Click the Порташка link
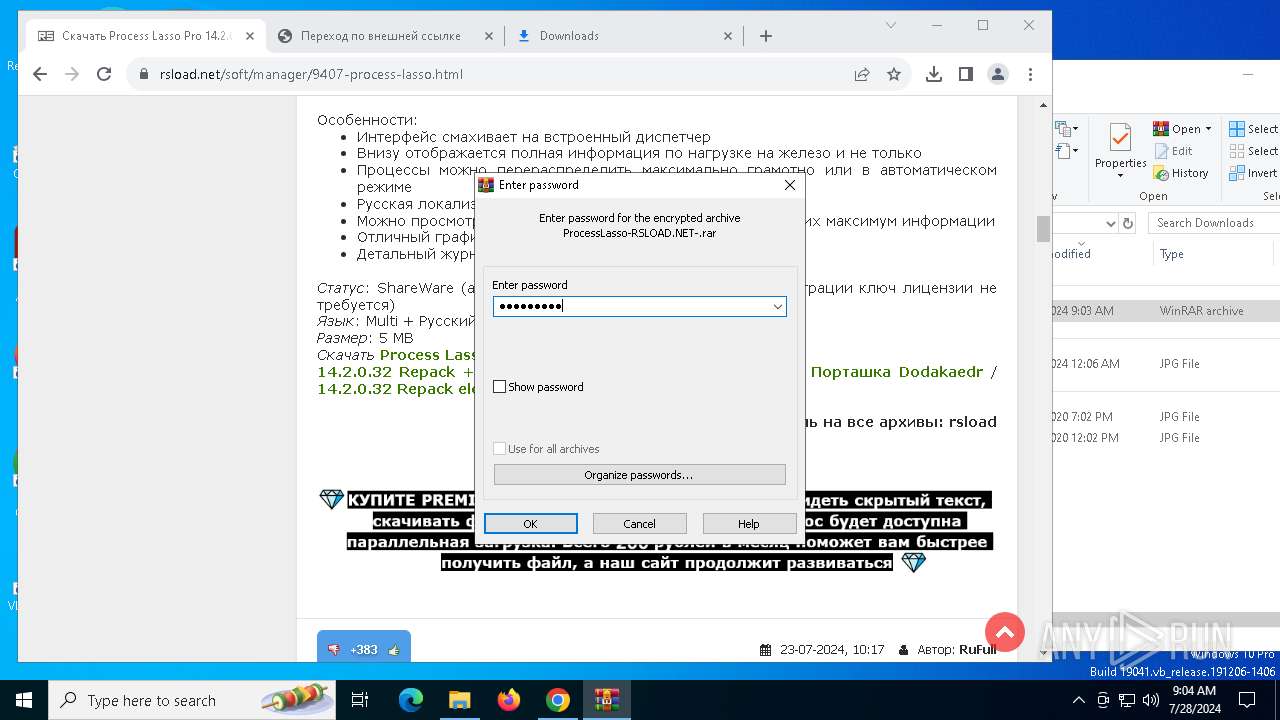 pos(850,372)
